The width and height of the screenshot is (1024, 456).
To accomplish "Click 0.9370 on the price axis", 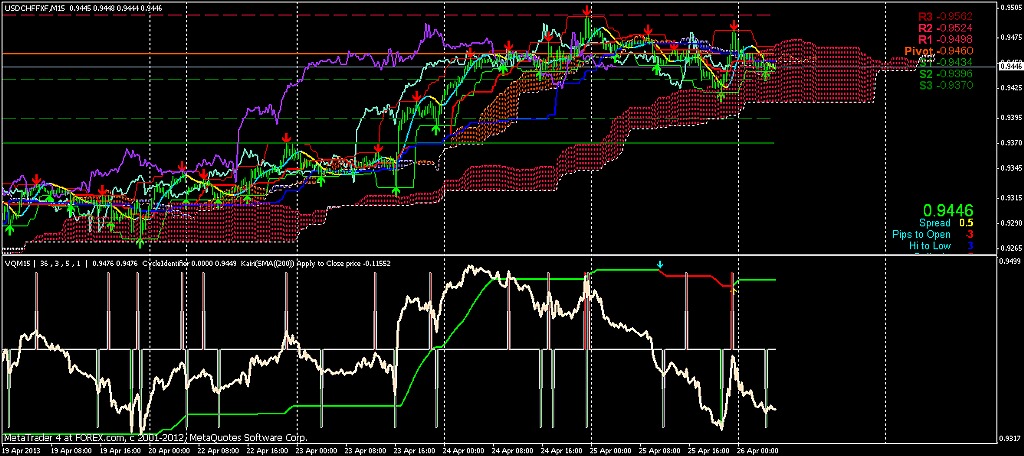I will click(1011, 142).
